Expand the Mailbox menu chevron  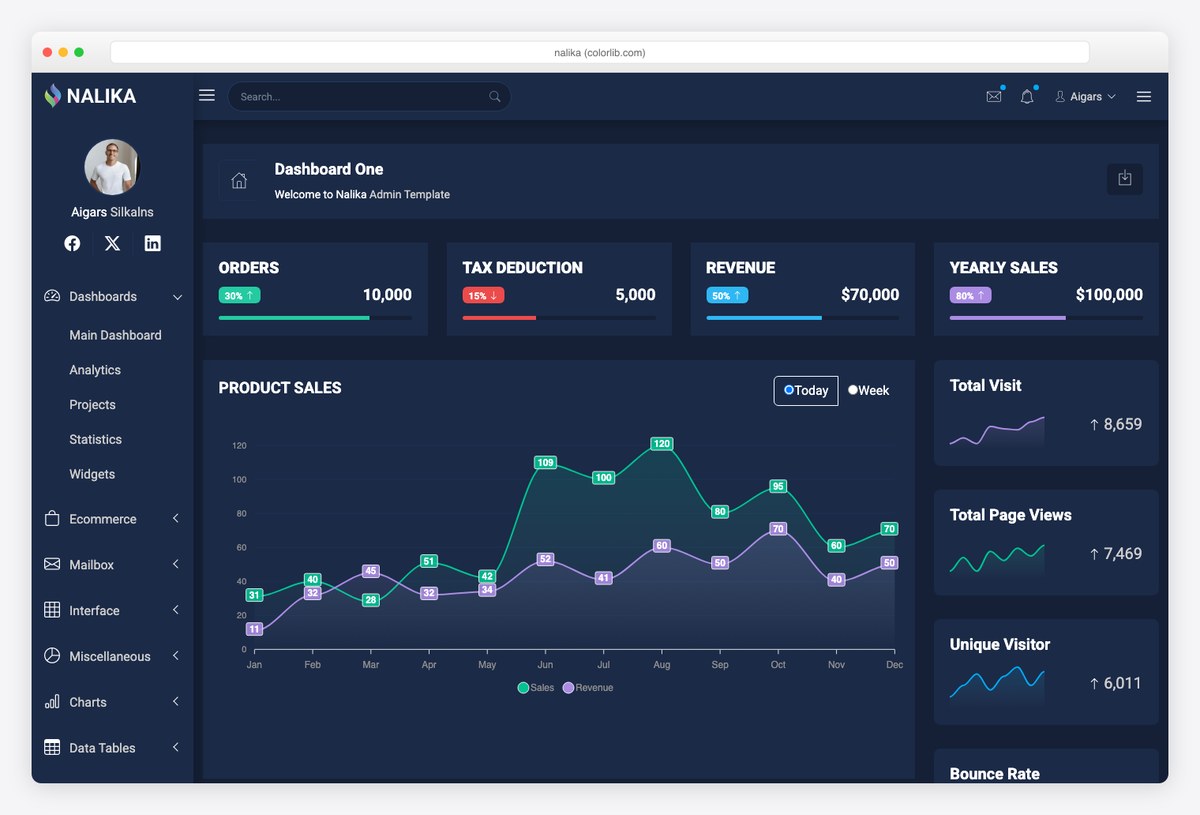[176, 564]
